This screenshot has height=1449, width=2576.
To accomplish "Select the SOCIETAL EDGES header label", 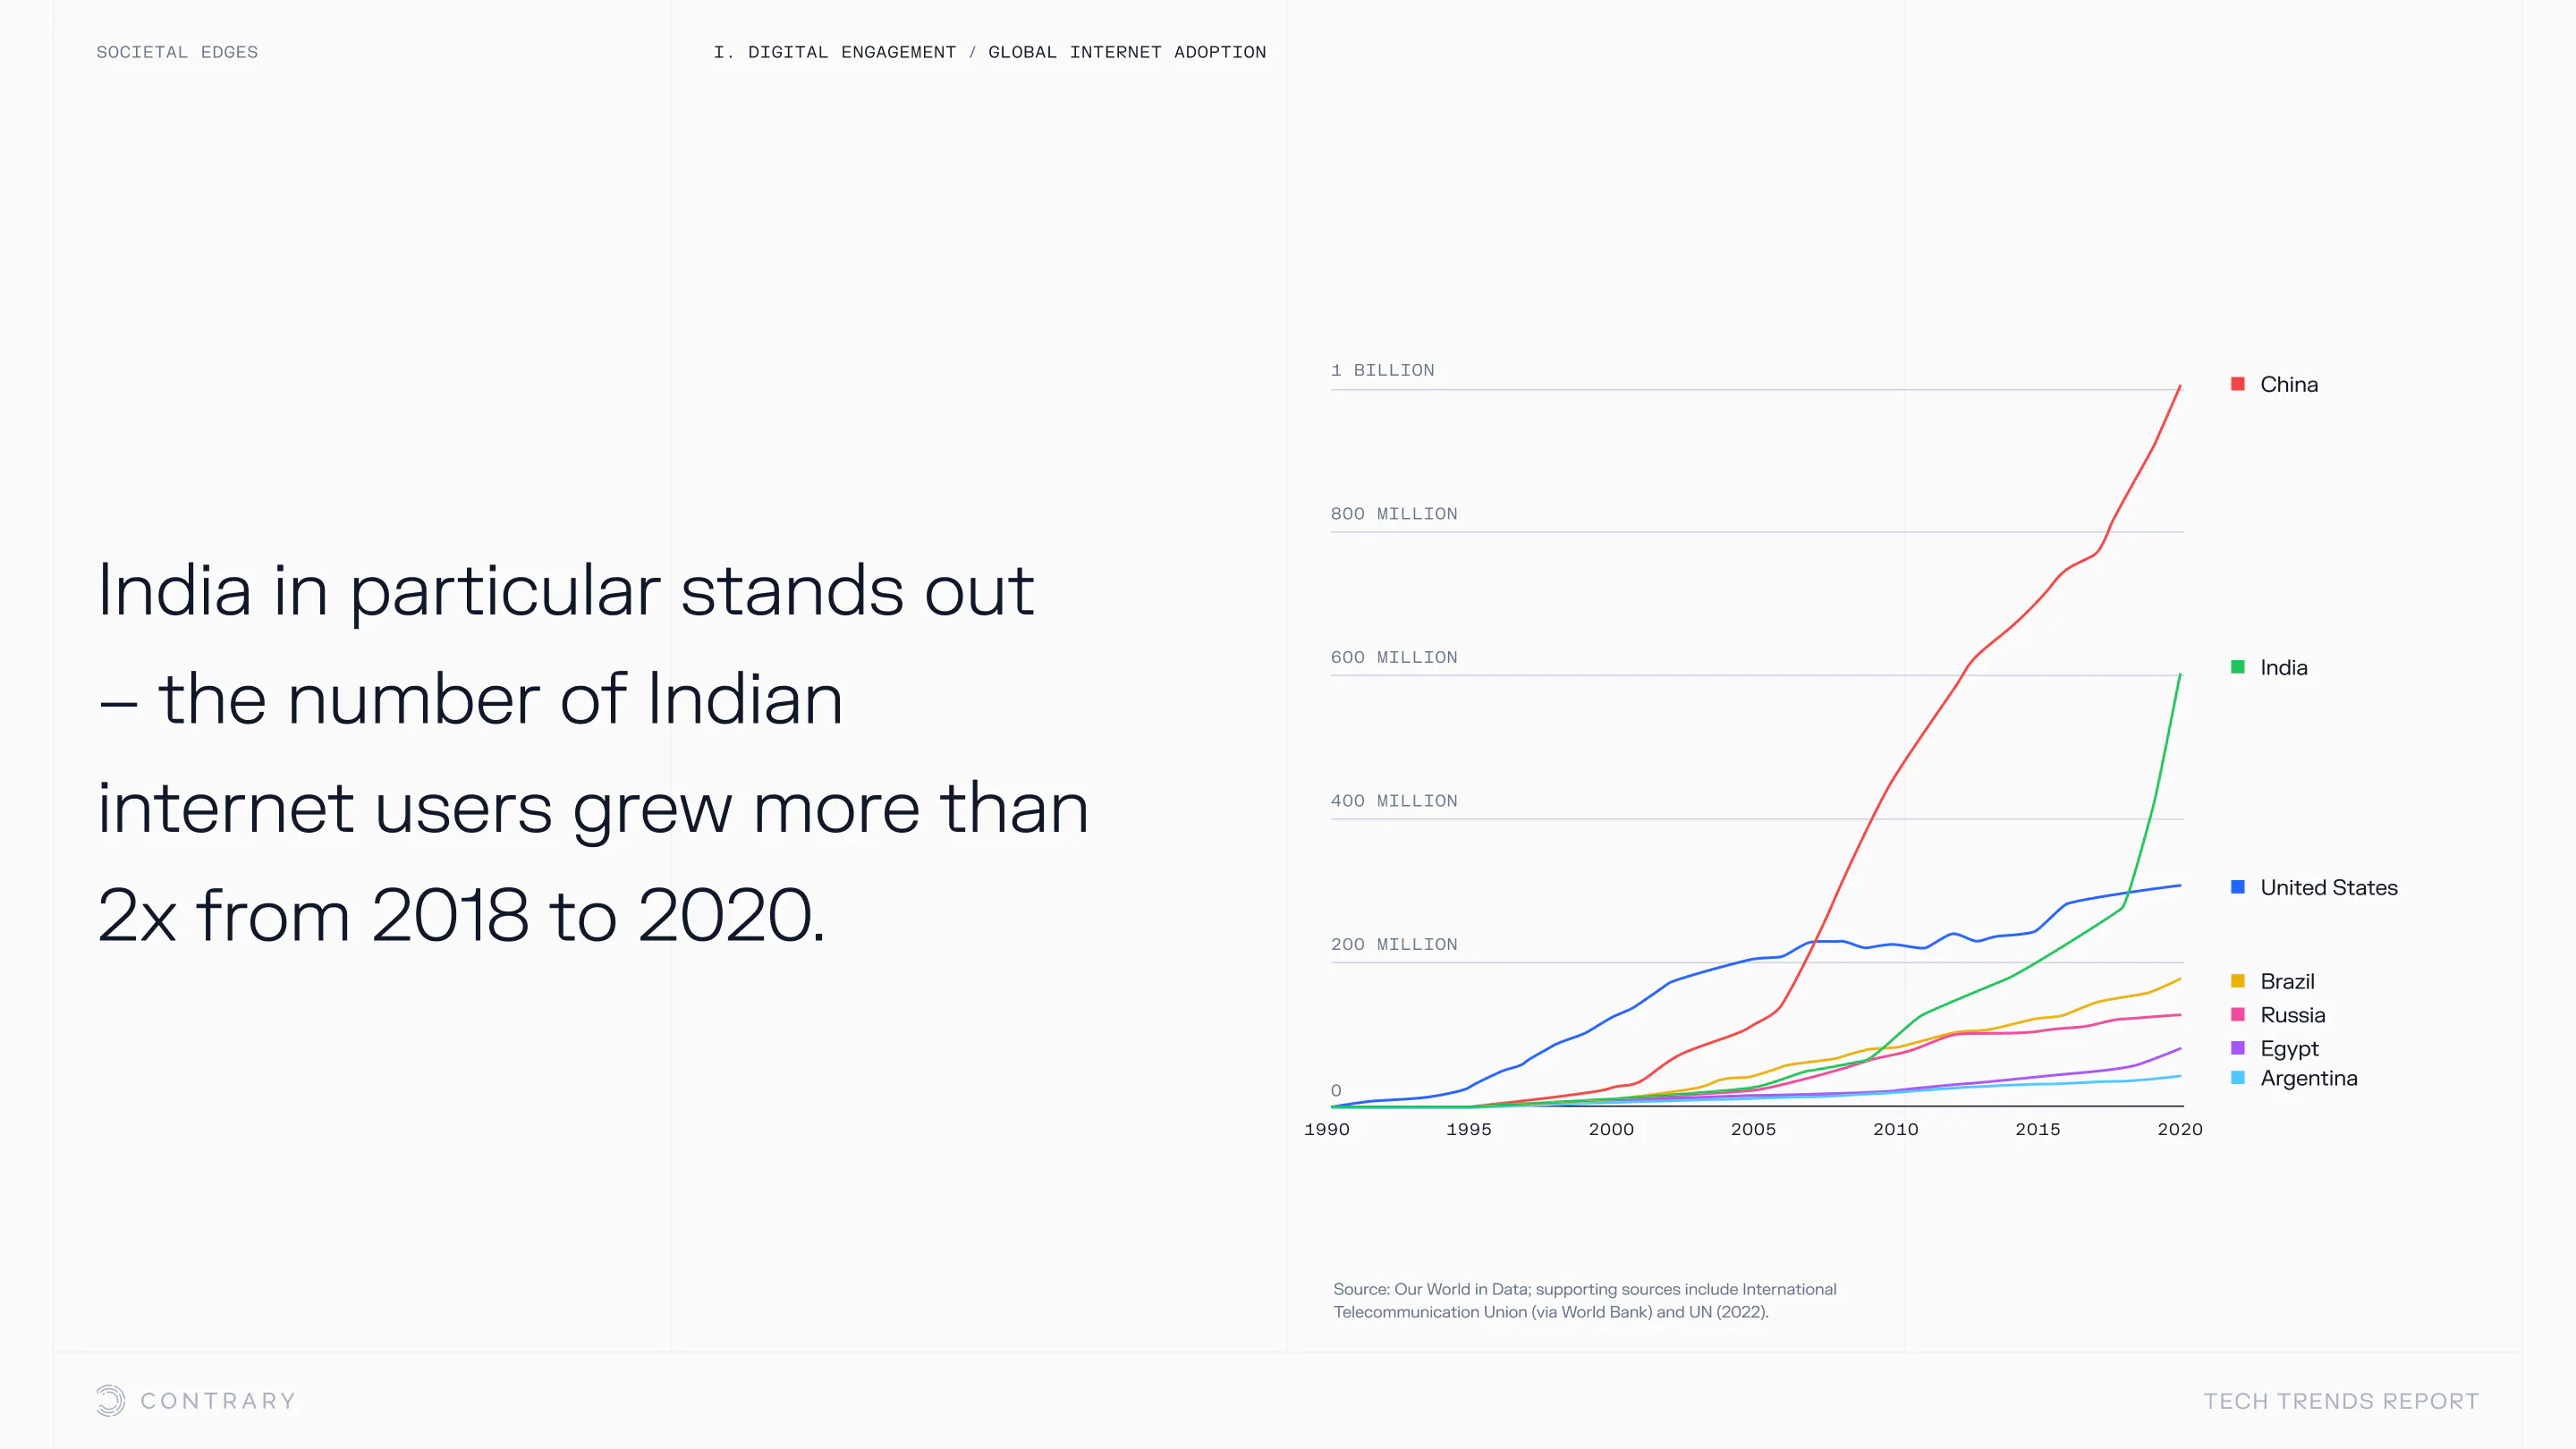I will pos(177,52).
